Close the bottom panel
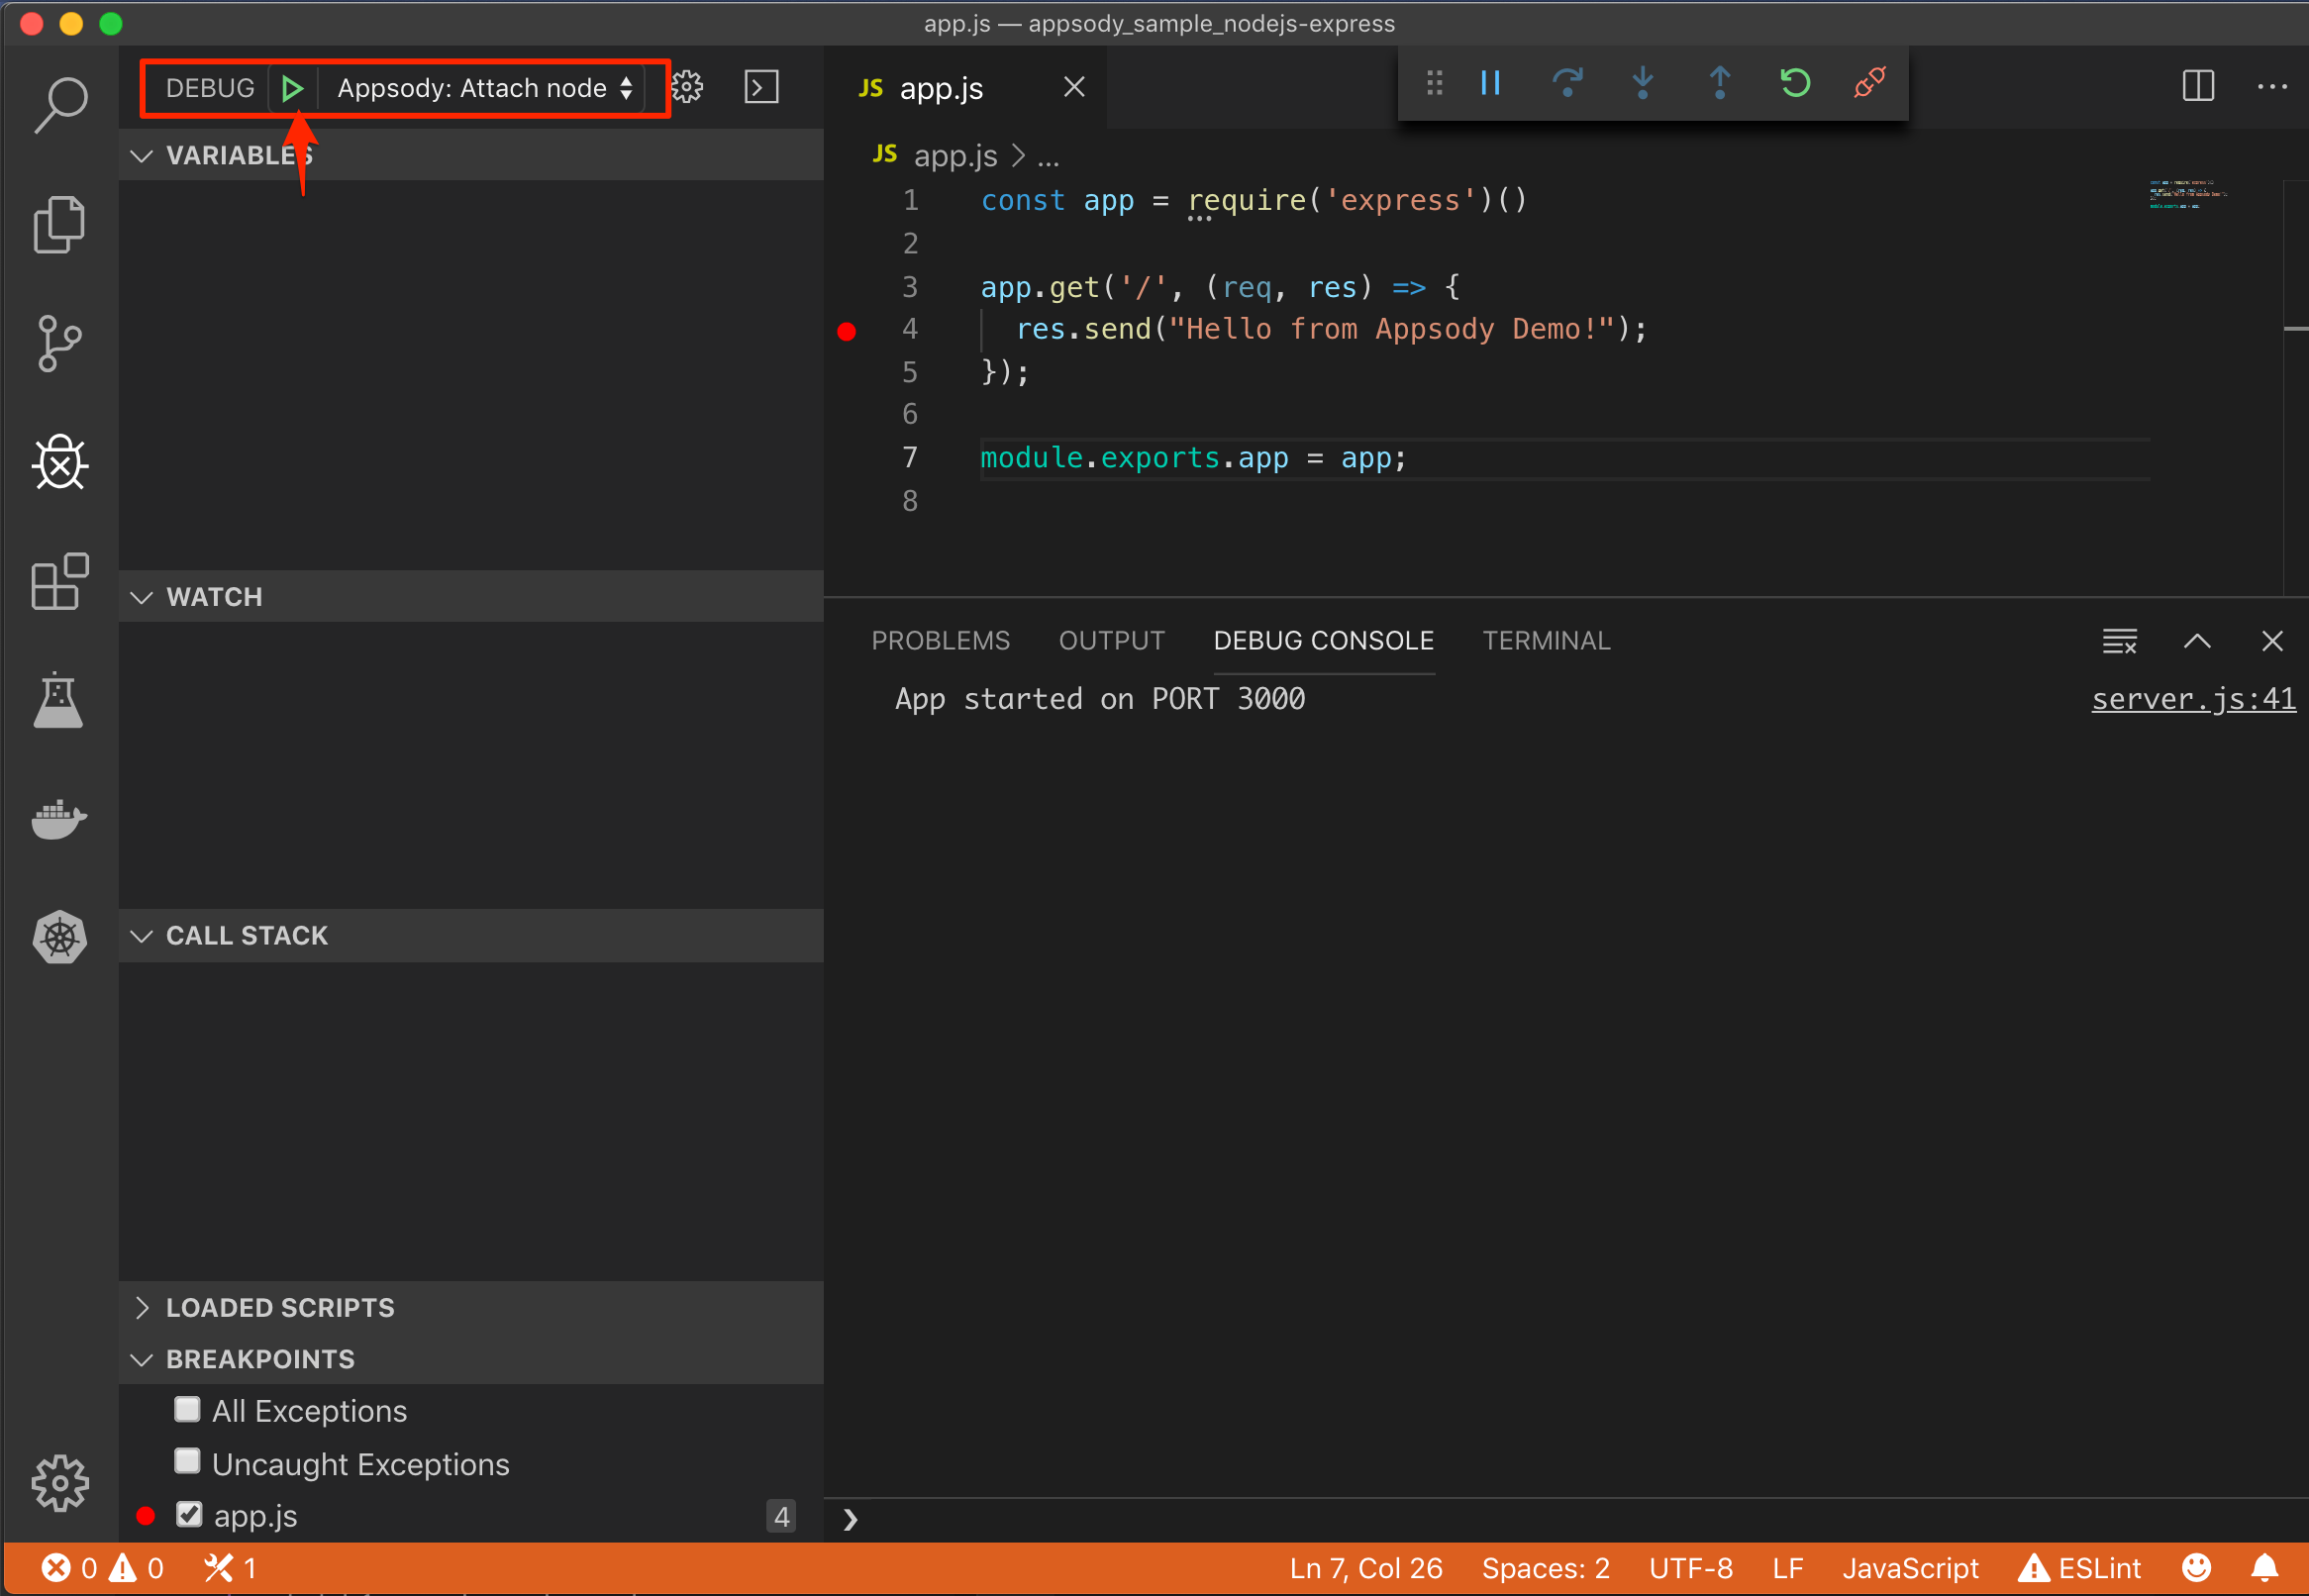This screenshot has height=1596, width=2309. click(x=2272, y=641)
